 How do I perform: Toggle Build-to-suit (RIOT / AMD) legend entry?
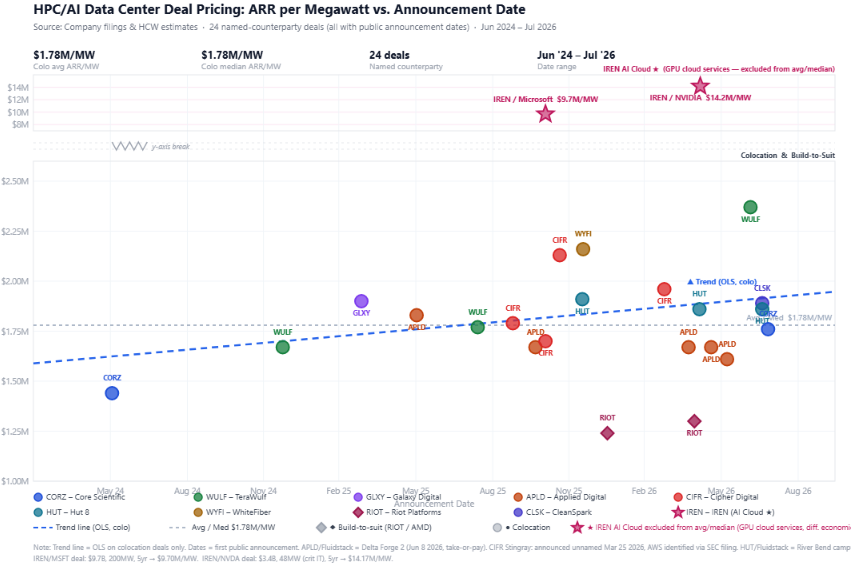pyautogui.click(x=374, y=527)
